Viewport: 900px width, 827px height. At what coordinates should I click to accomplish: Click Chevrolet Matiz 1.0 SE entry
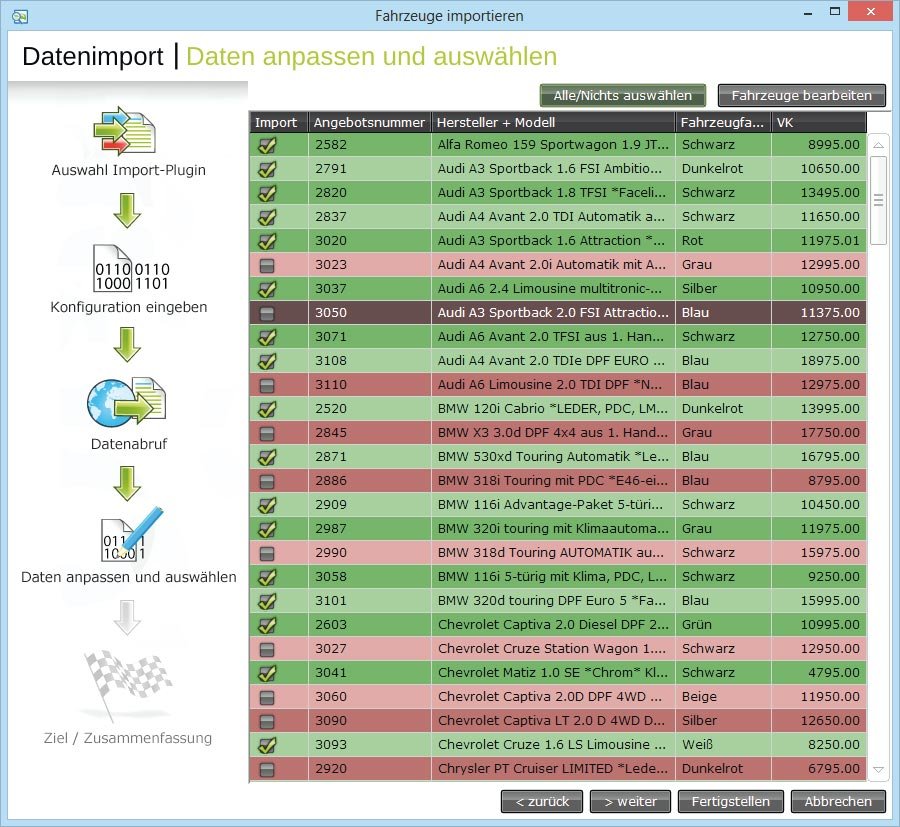pyautogui.click(x=553, y=673)
